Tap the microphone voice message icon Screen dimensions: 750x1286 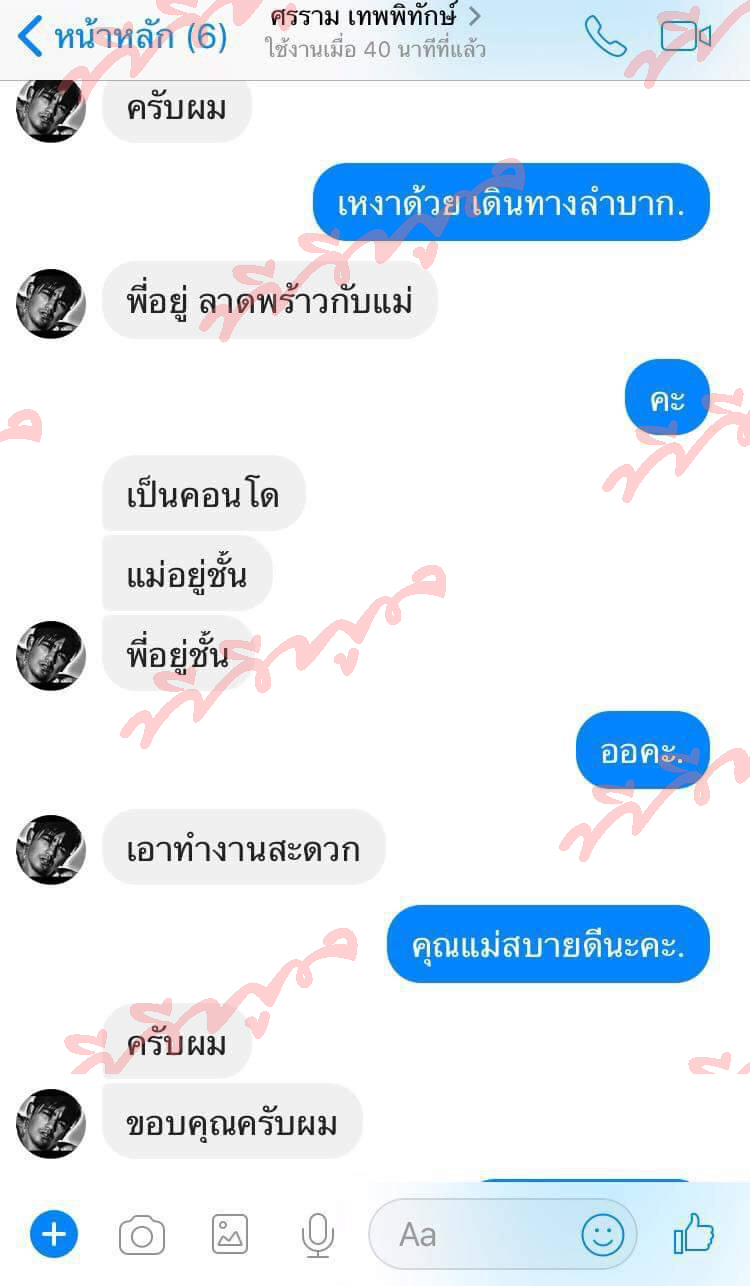[317, 1236]
